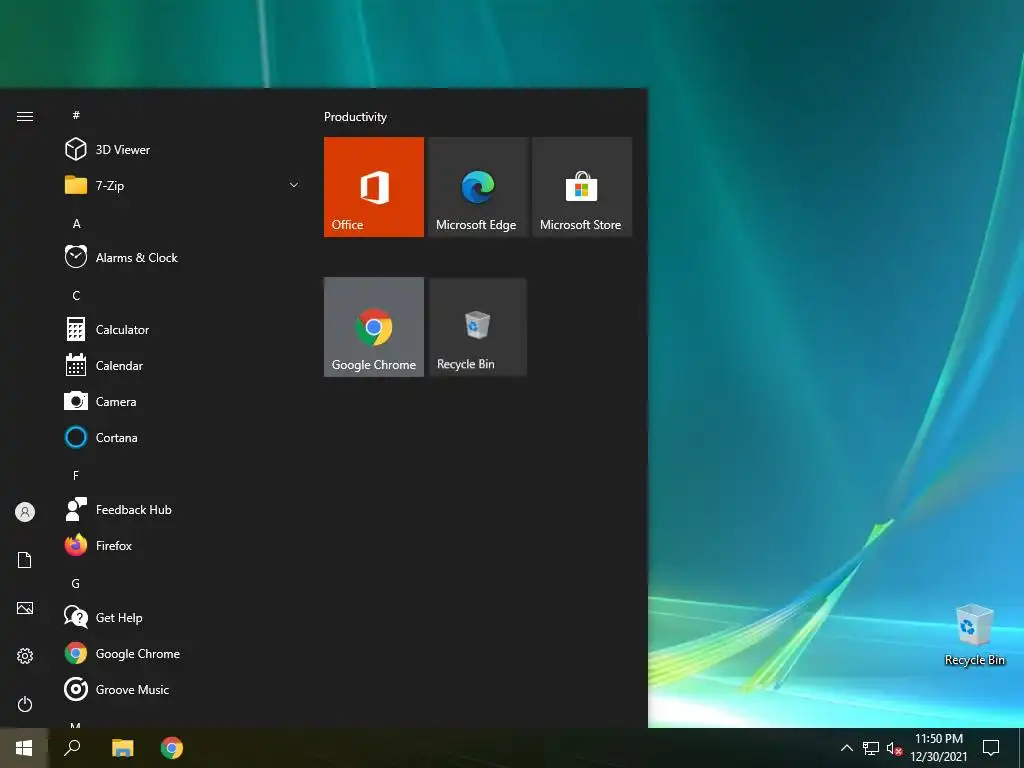
Task: Click the 'G' letter header in app list
Action: click(76, 583)
